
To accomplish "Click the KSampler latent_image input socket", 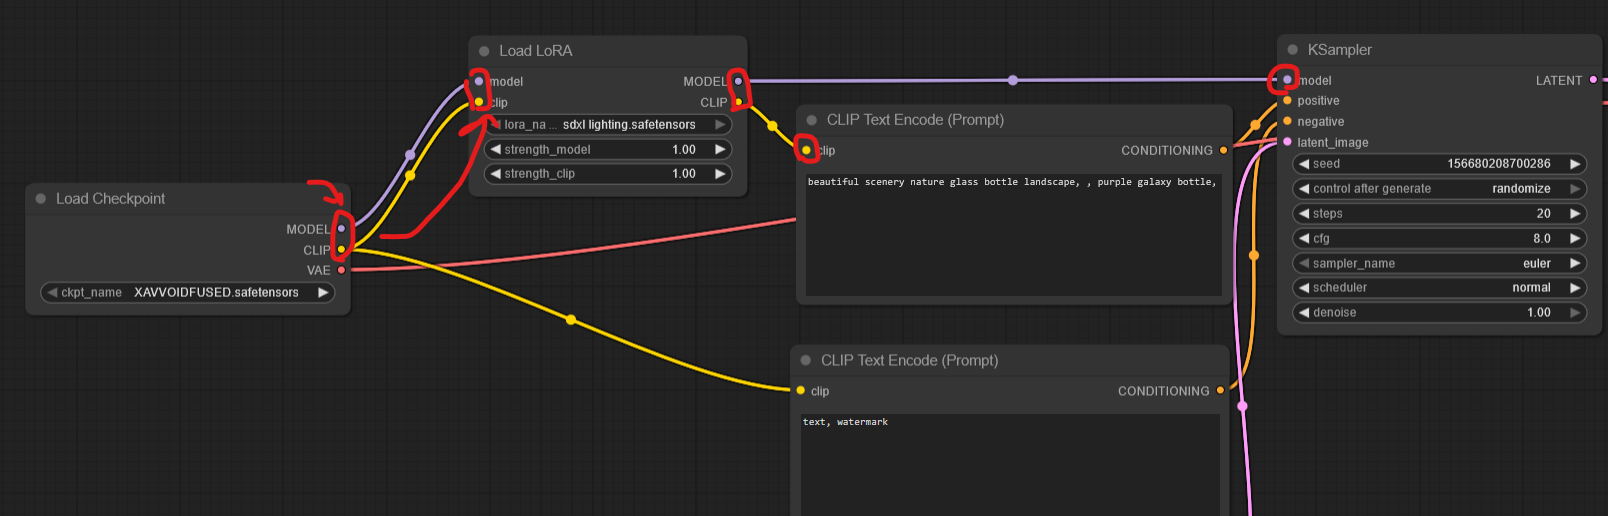I will (1287, 142).
